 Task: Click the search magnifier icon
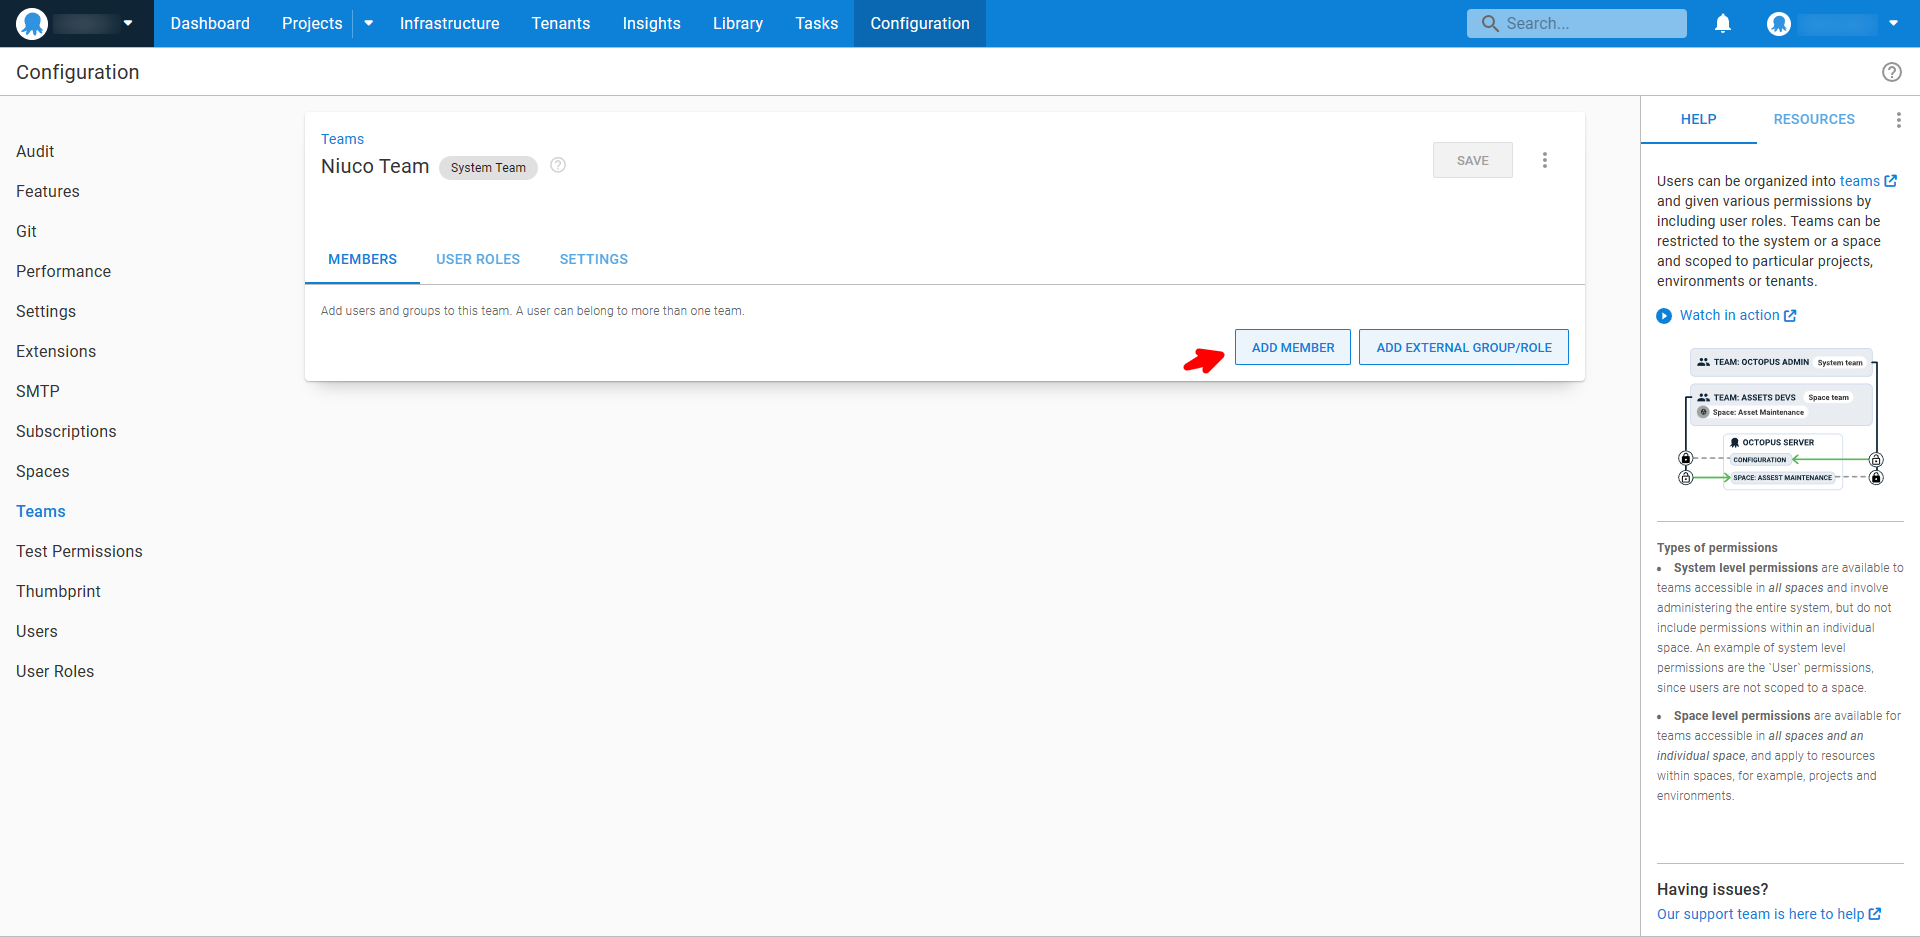pos(1490,23)
